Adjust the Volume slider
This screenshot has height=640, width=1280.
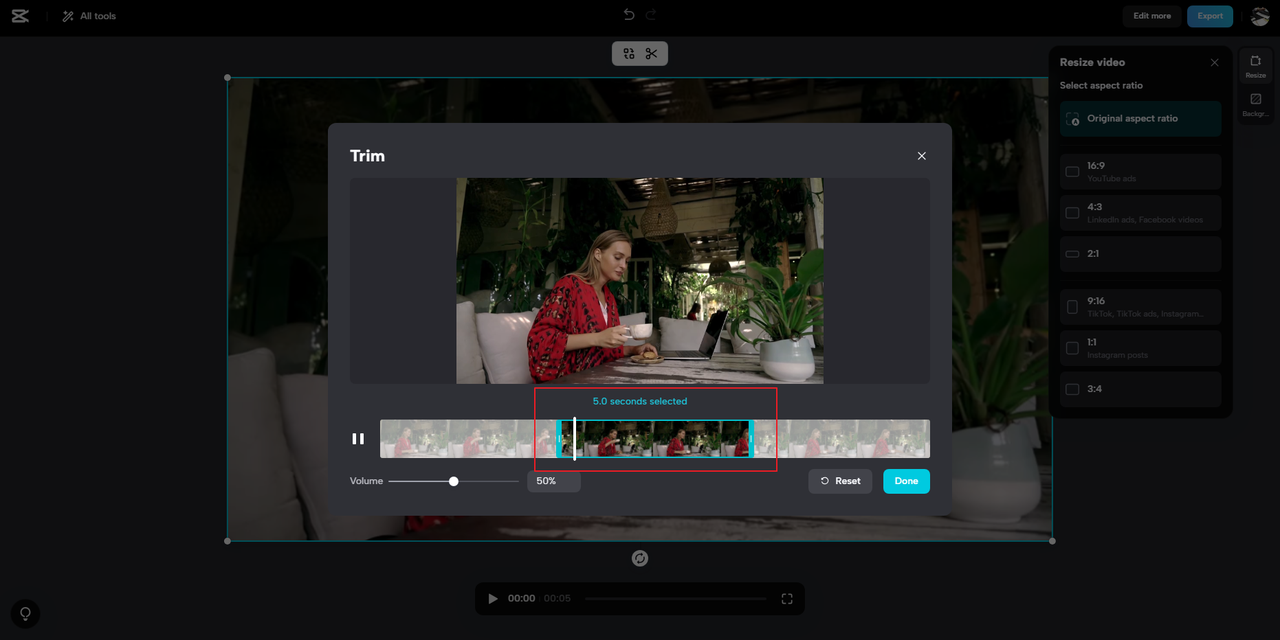point(454,481)
